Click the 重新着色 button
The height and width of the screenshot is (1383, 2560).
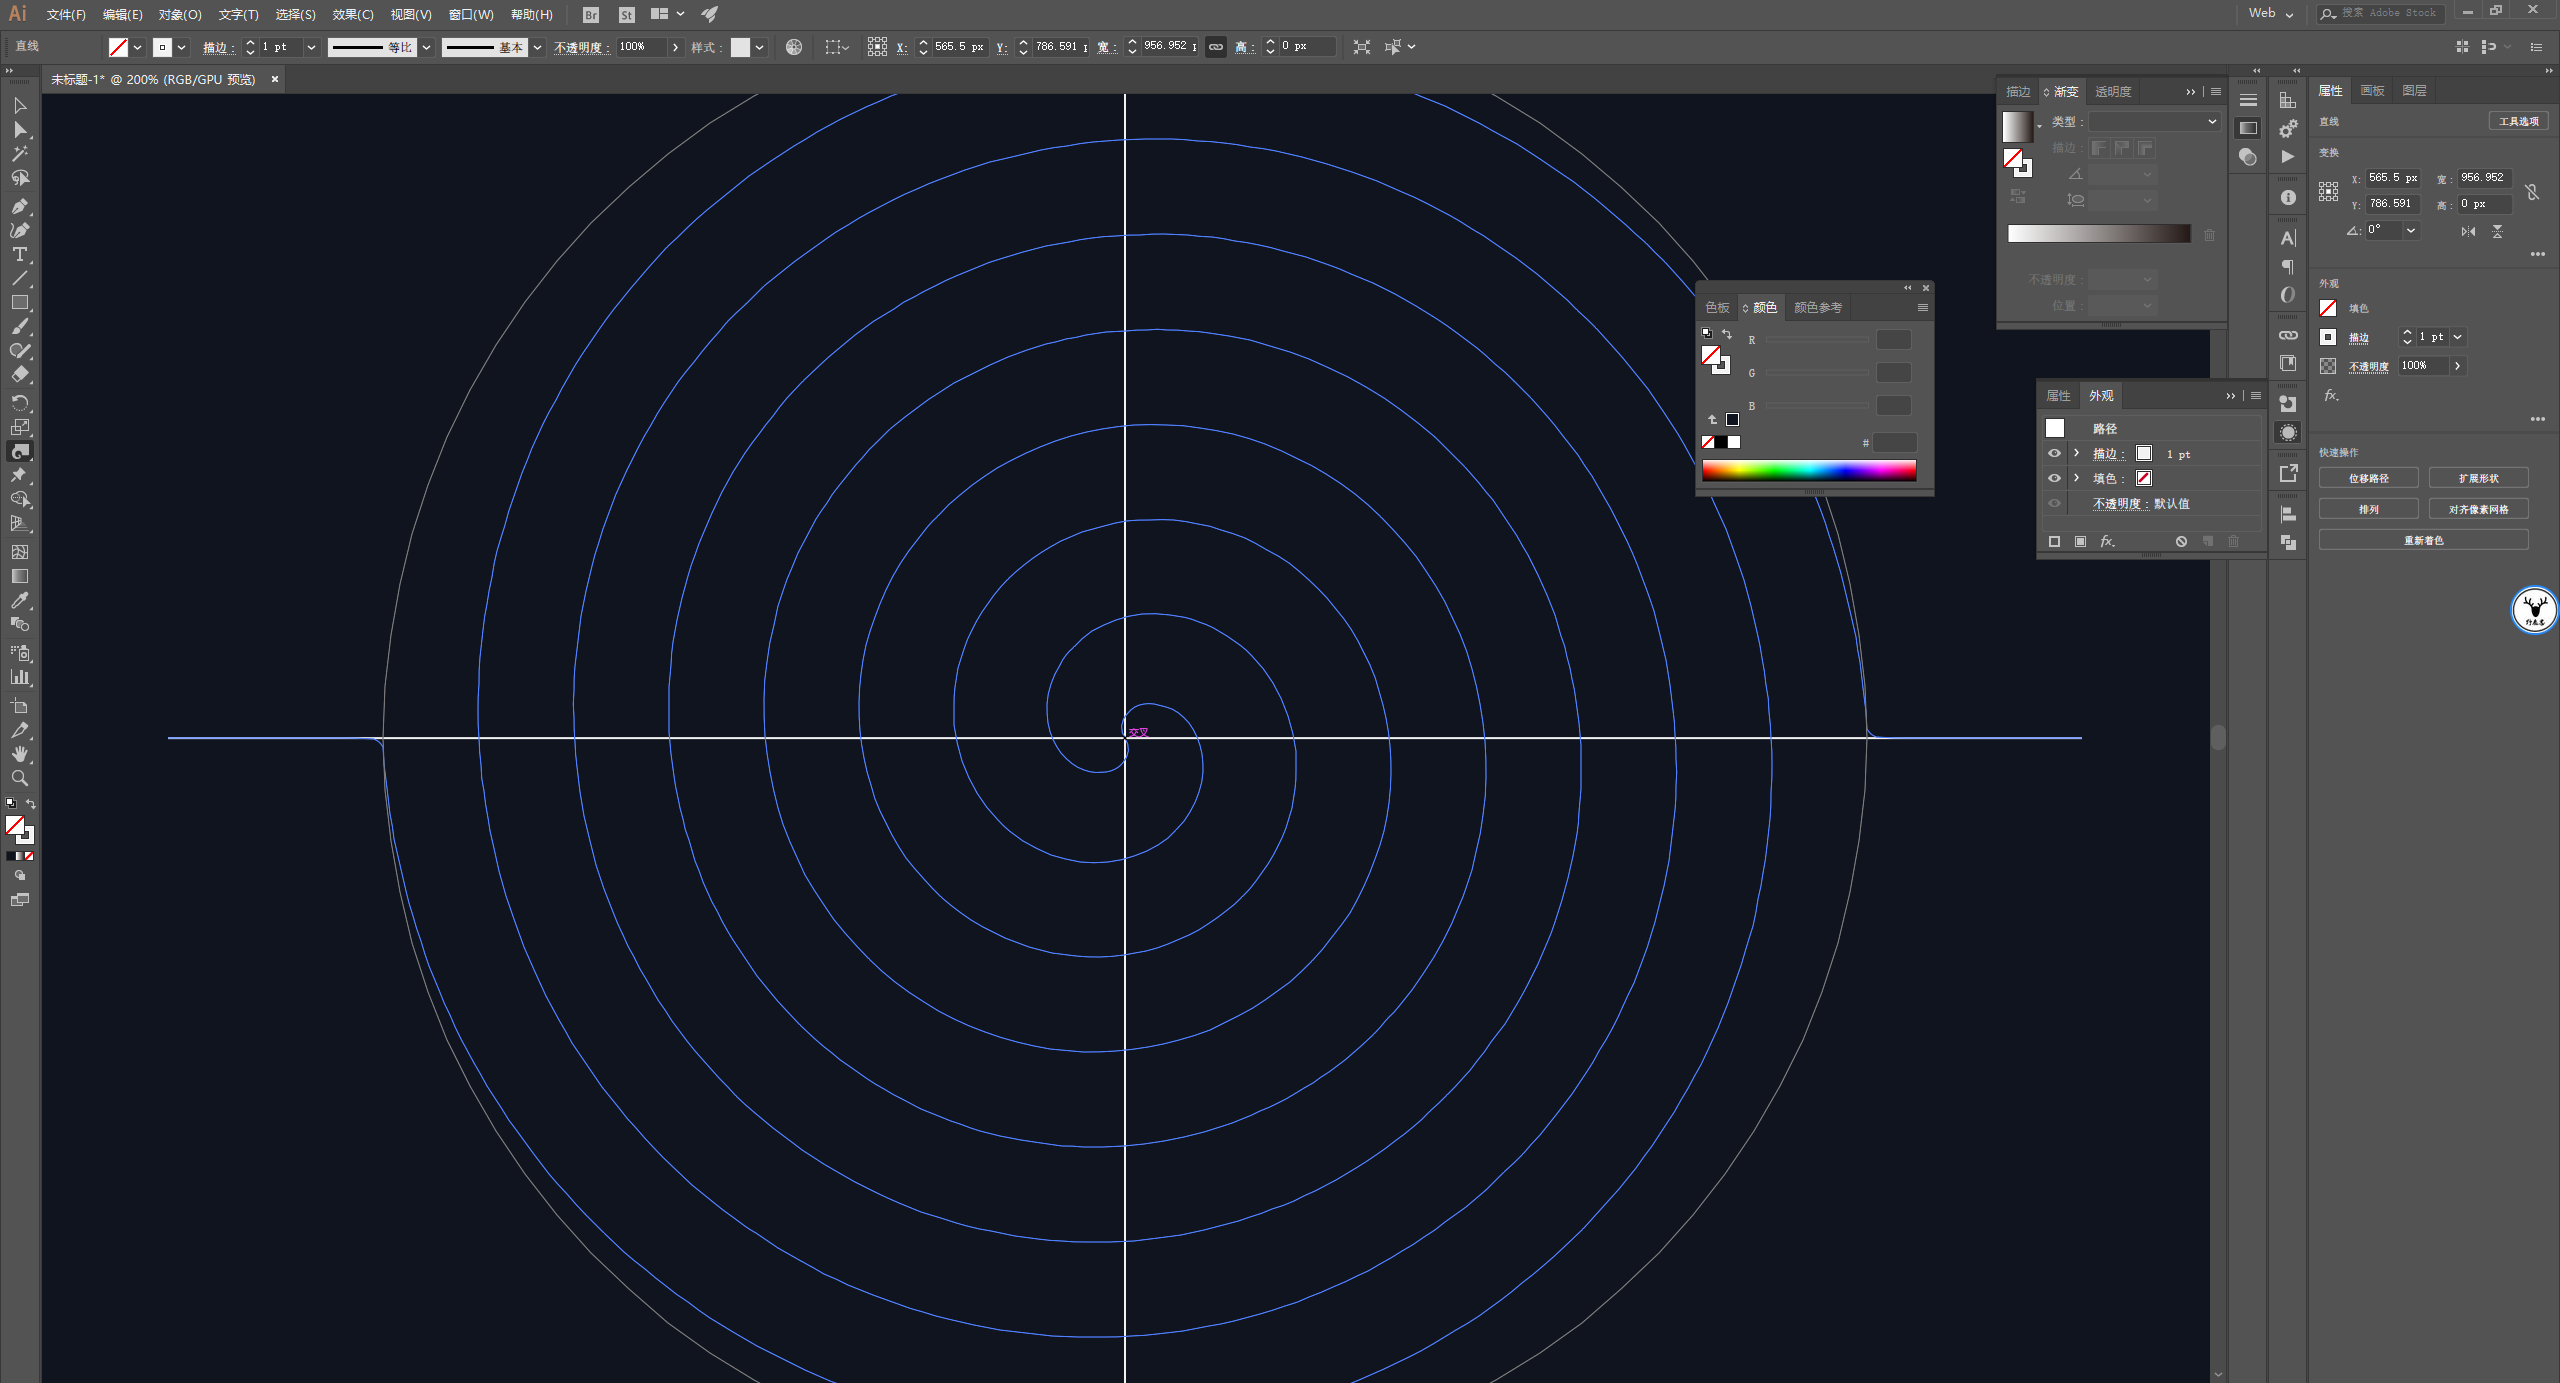click(2422, 540)
